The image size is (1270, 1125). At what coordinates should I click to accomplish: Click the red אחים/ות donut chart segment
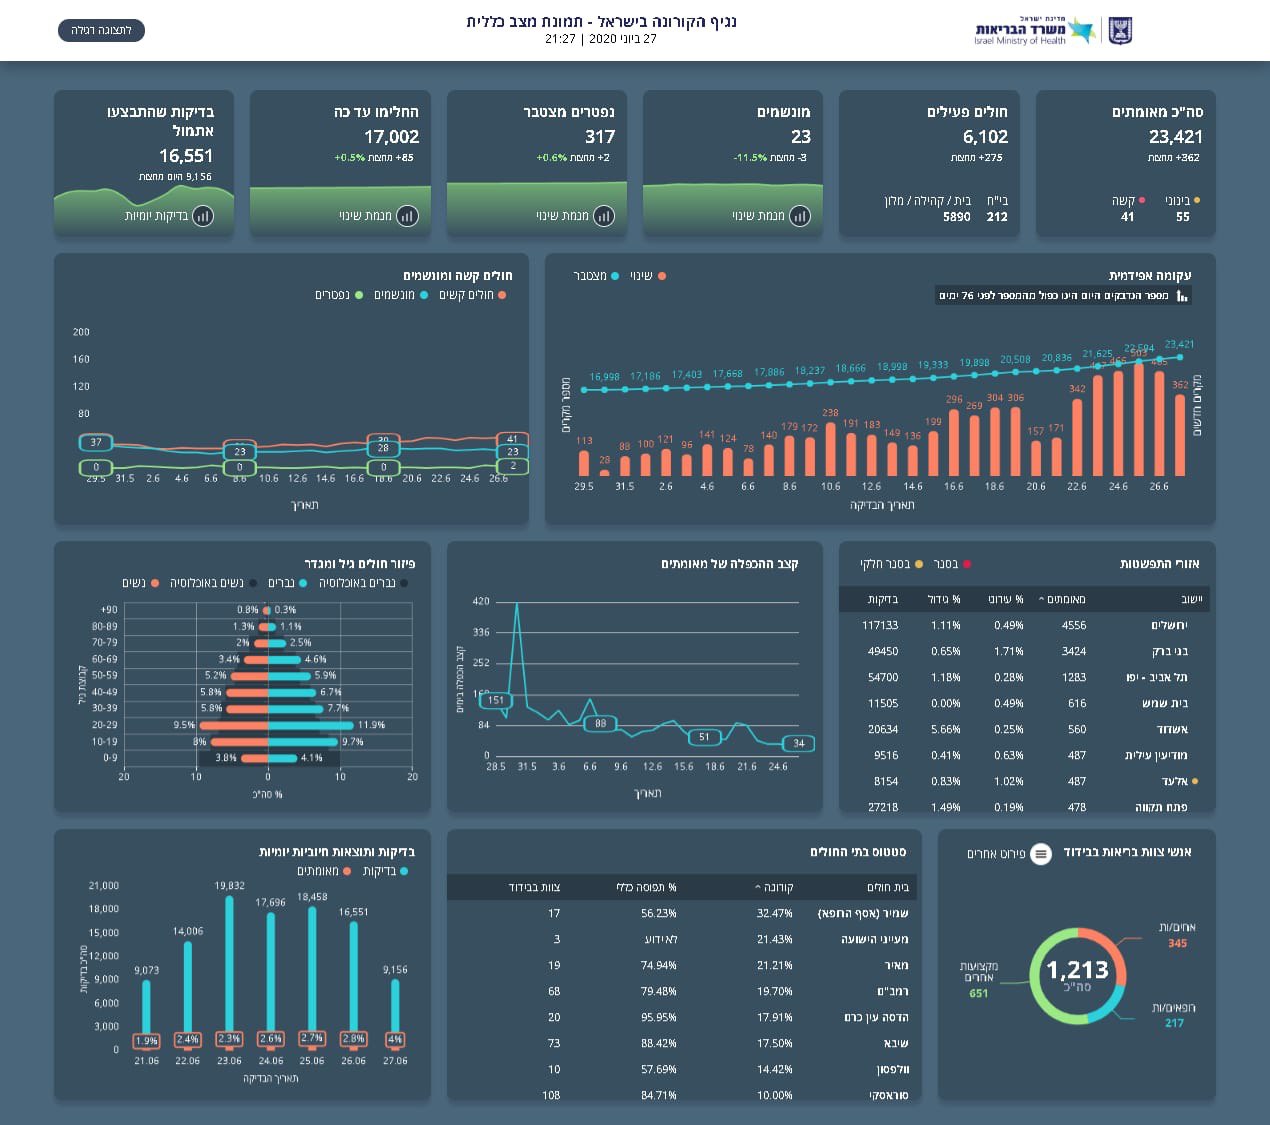(x=1120, y=960)
